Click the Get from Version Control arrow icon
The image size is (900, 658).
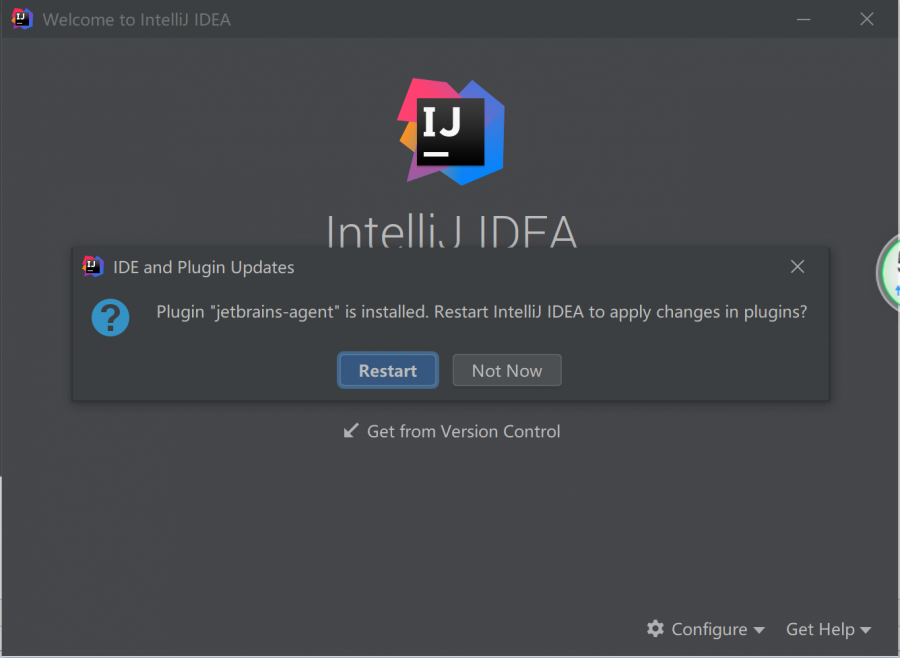point(351,431)
